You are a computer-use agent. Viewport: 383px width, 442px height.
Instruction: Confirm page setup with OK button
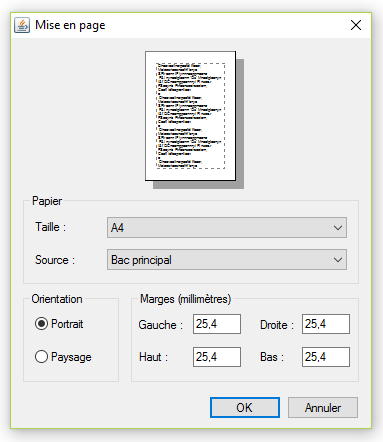click(245, 407)
